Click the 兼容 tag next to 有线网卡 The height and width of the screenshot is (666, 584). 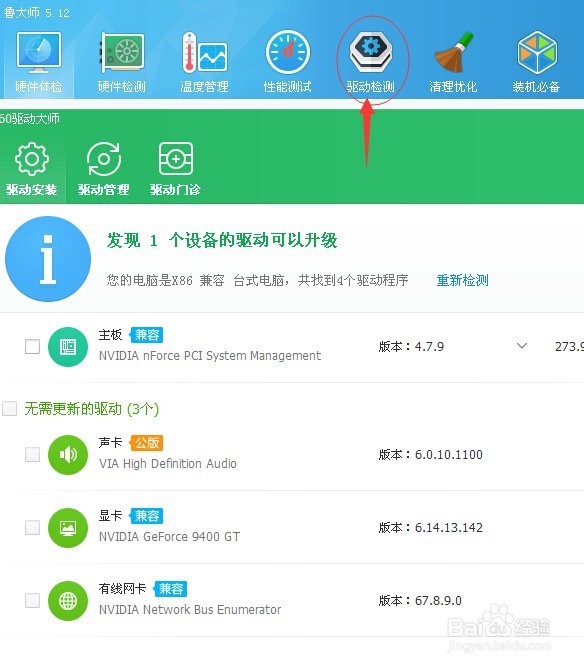click(x=170, y=589)
